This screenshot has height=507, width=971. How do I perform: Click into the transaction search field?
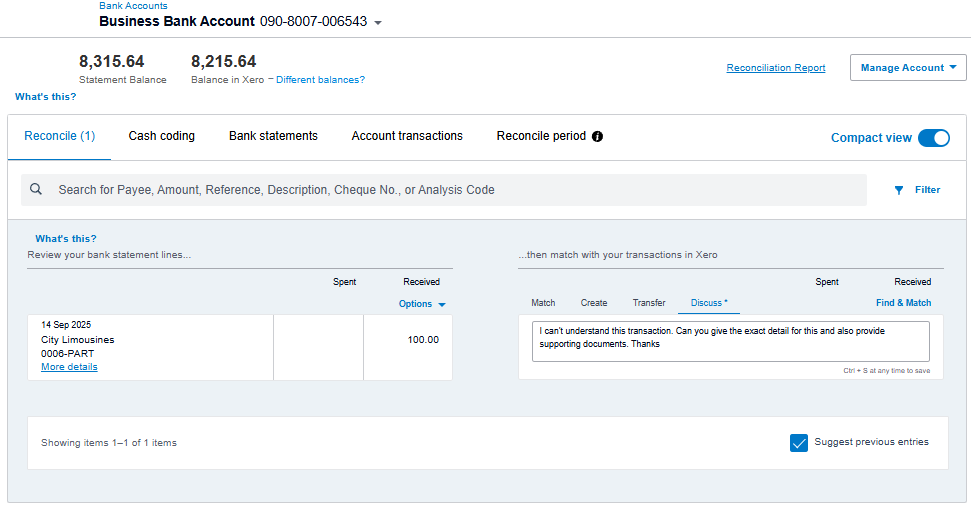click(x=450, y=190)
